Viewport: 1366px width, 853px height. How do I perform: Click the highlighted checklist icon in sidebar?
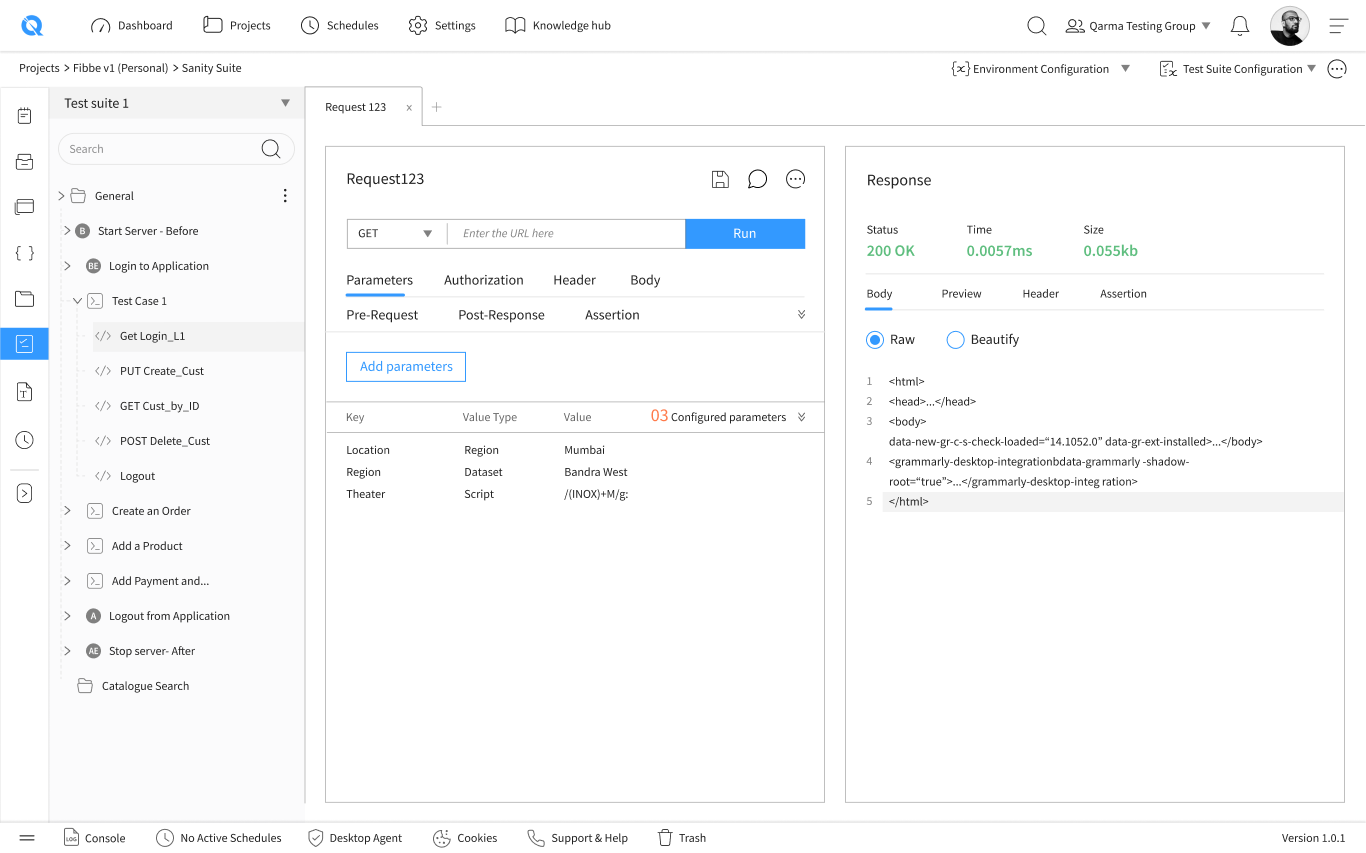(x=24, y=344)
